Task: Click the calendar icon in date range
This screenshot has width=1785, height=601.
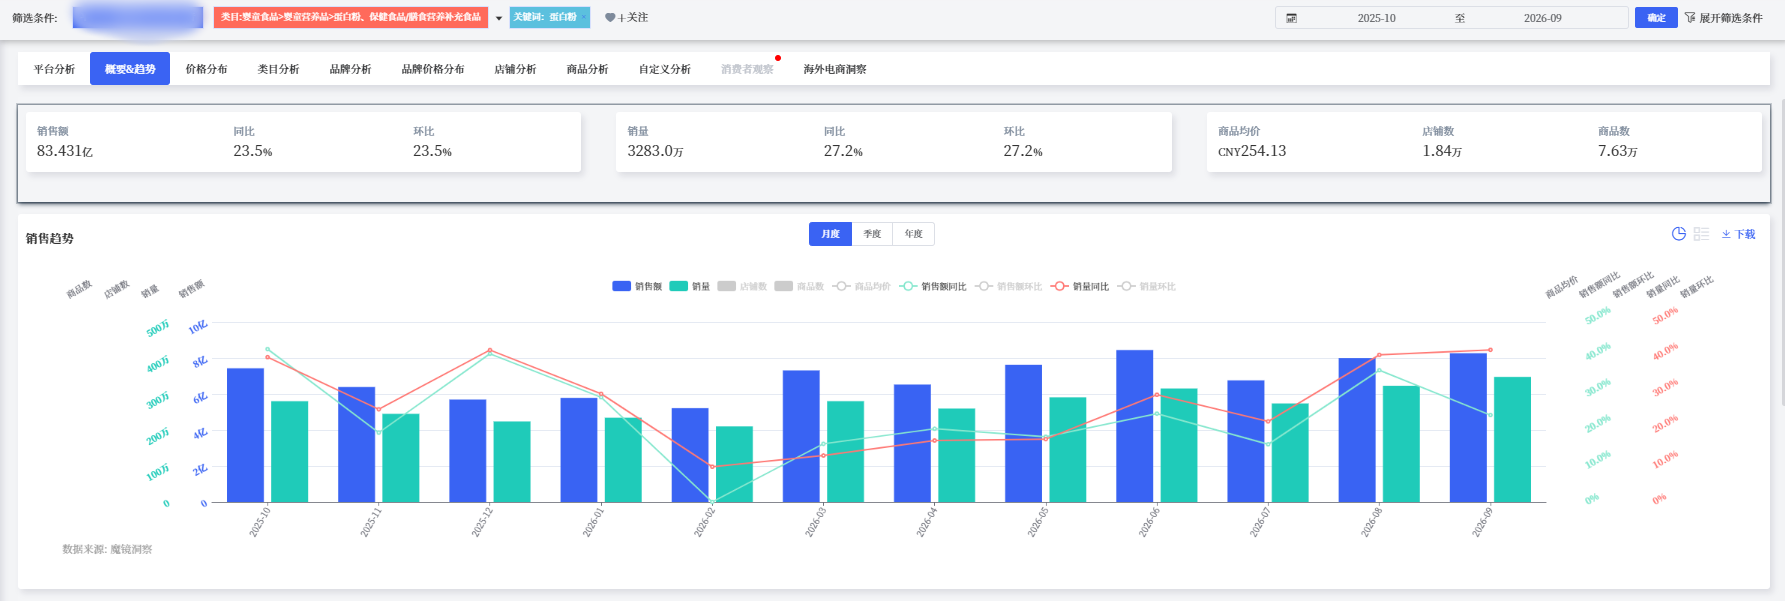Action: point(1291,18)
